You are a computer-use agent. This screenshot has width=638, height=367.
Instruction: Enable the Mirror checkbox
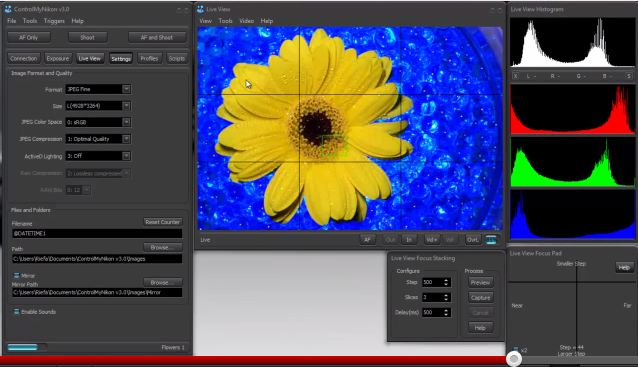tap(16, 275)
